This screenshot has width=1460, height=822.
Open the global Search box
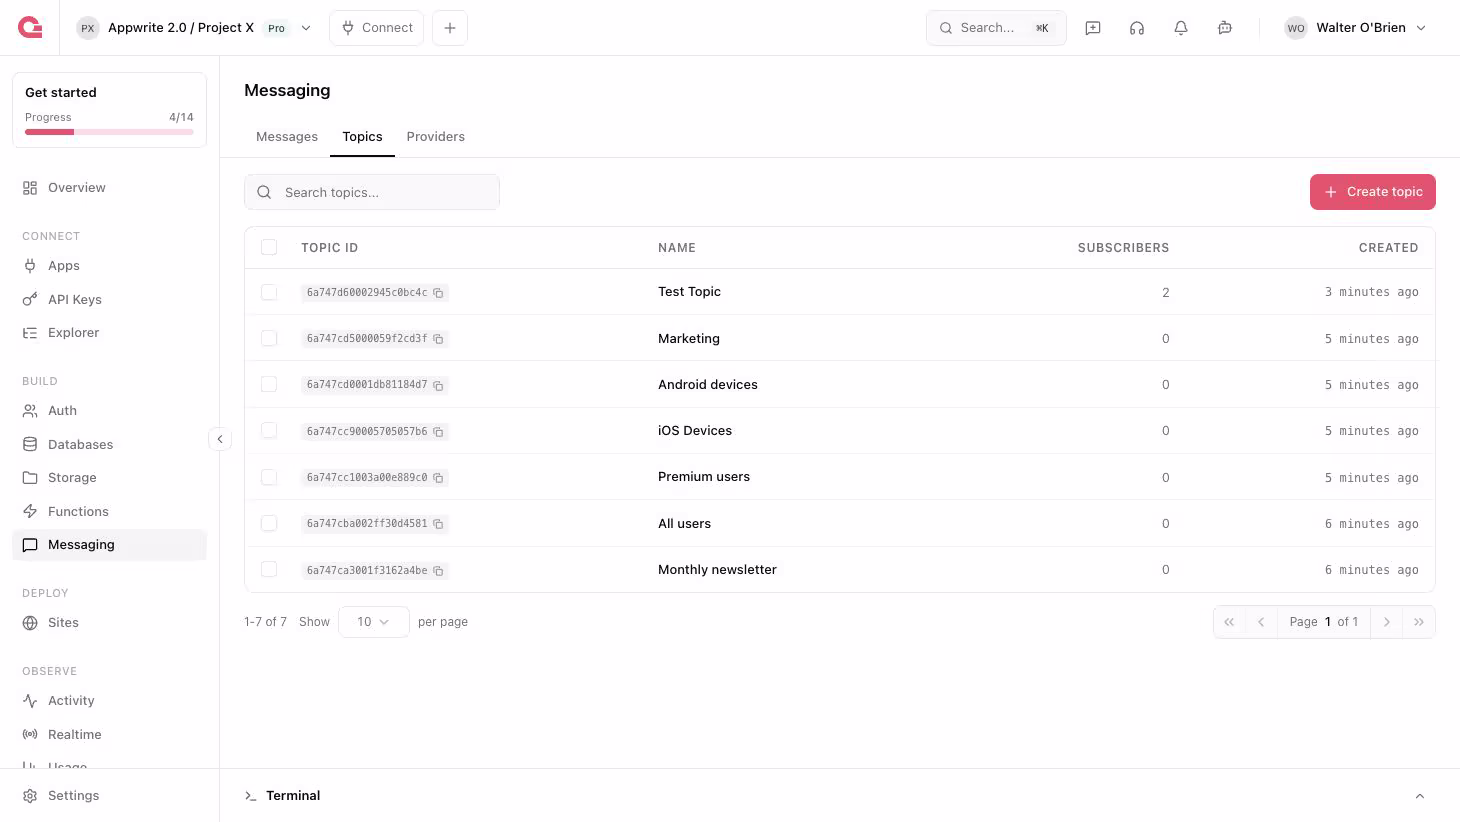(996, 28)
